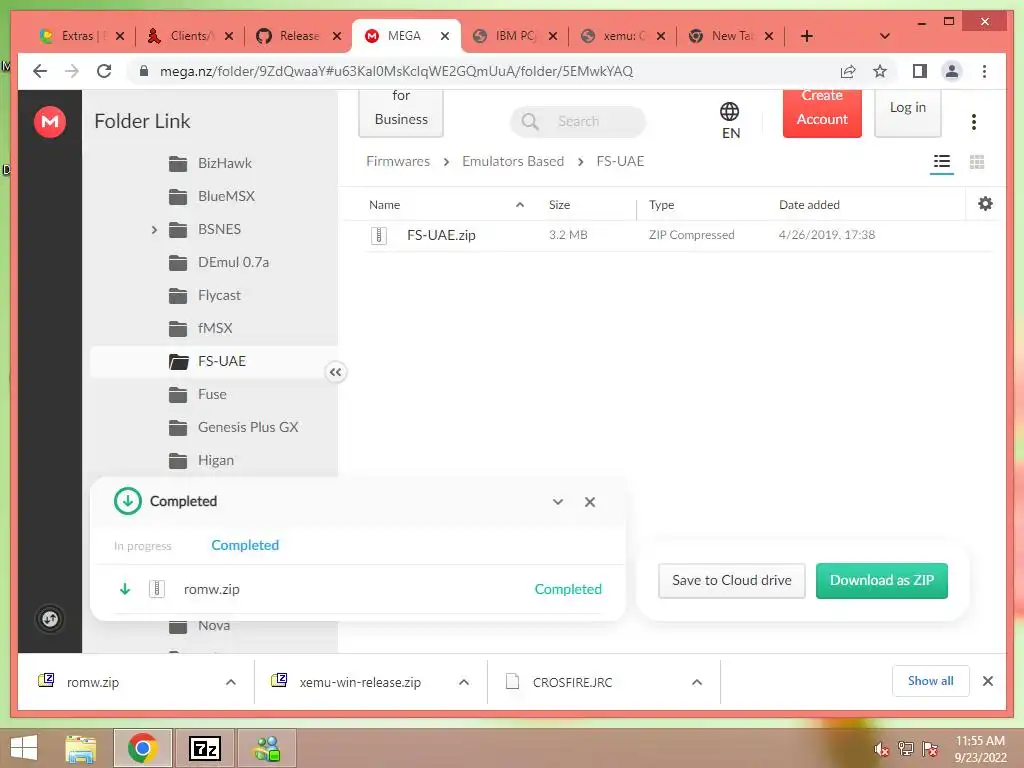This screenshot has height=768, width=1024.
Task: Open File Explorer from taskbar
Action: 81,748
